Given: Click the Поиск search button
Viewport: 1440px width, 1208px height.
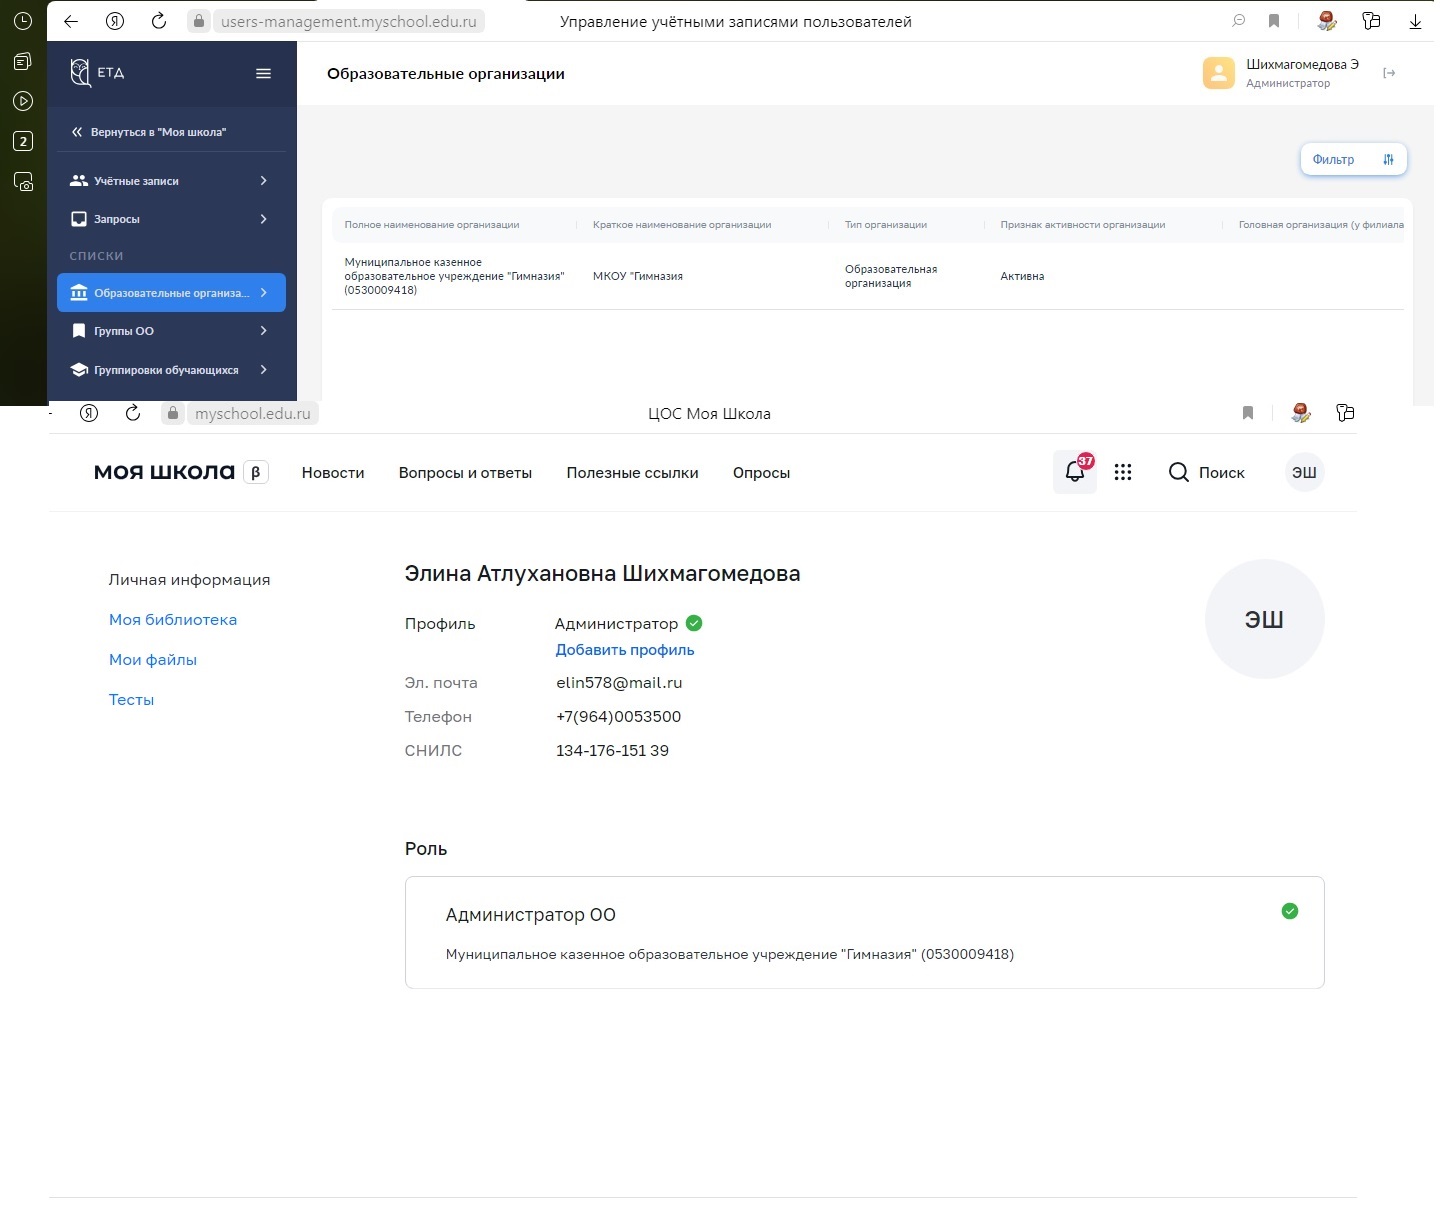Looking at the screenshot, I should [x=1207, y=472].
